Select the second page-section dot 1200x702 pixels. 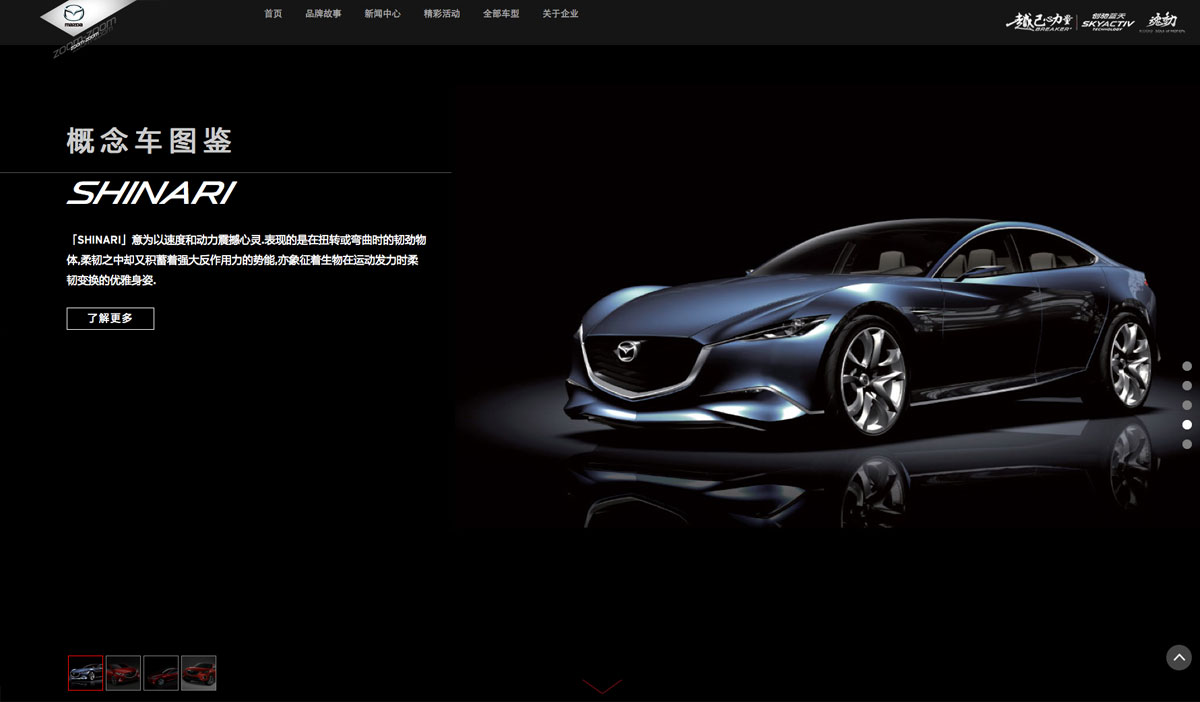[1187, 385]
